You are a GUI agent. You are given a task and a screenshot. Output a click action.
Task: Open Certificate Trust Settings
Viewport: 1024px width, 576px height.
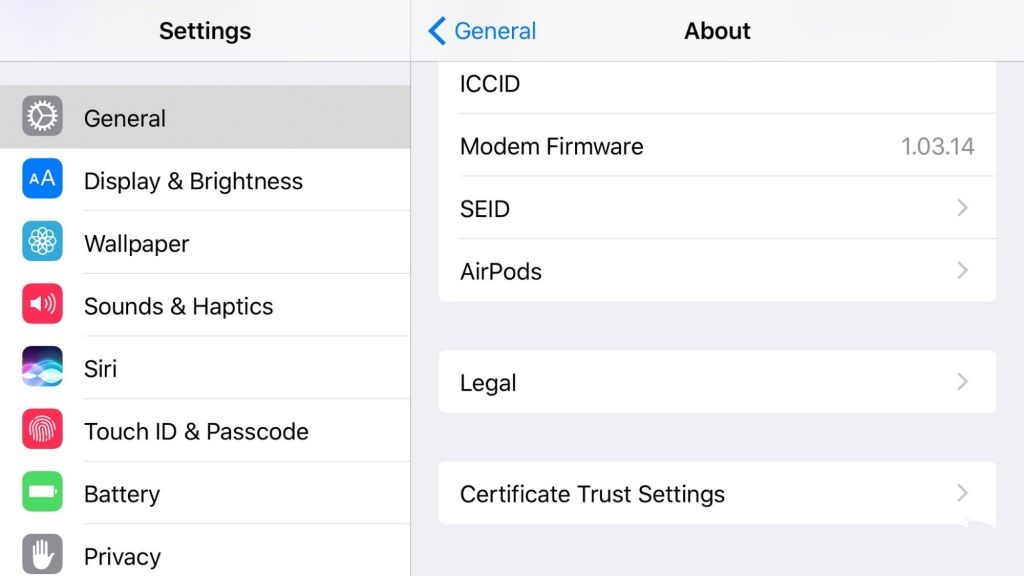(x=592, y=494)
